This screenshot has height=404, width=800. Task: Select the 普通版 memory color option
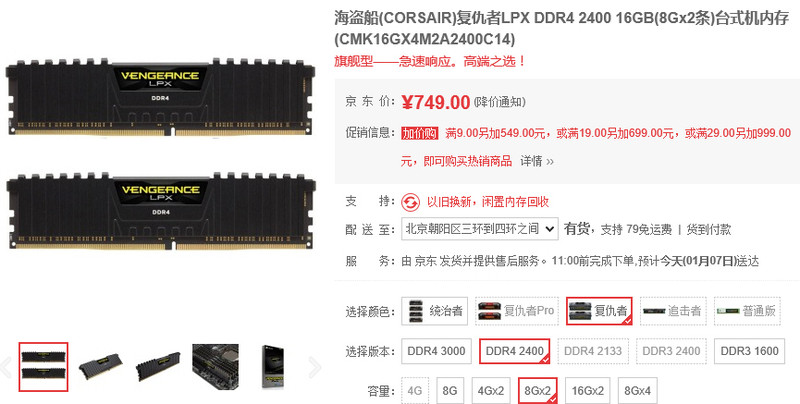pos(747,311)
